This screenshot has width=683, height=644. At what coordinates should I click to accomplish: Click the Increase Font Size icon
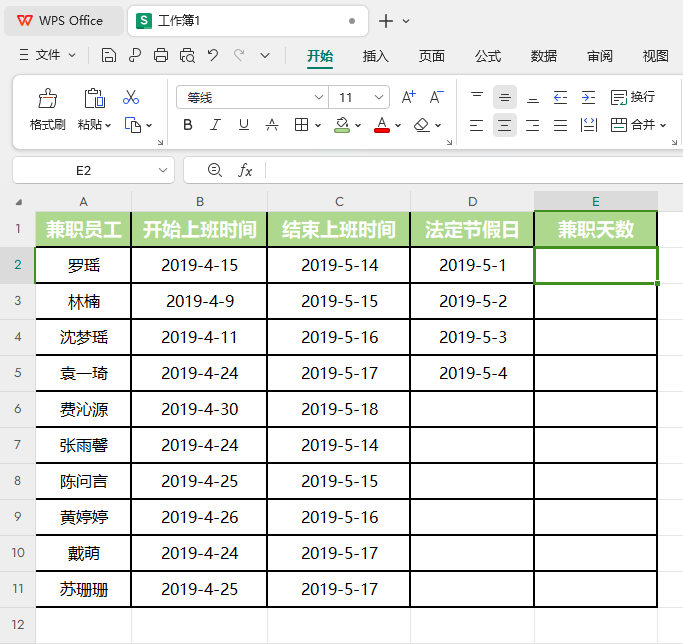pos(408,98)
